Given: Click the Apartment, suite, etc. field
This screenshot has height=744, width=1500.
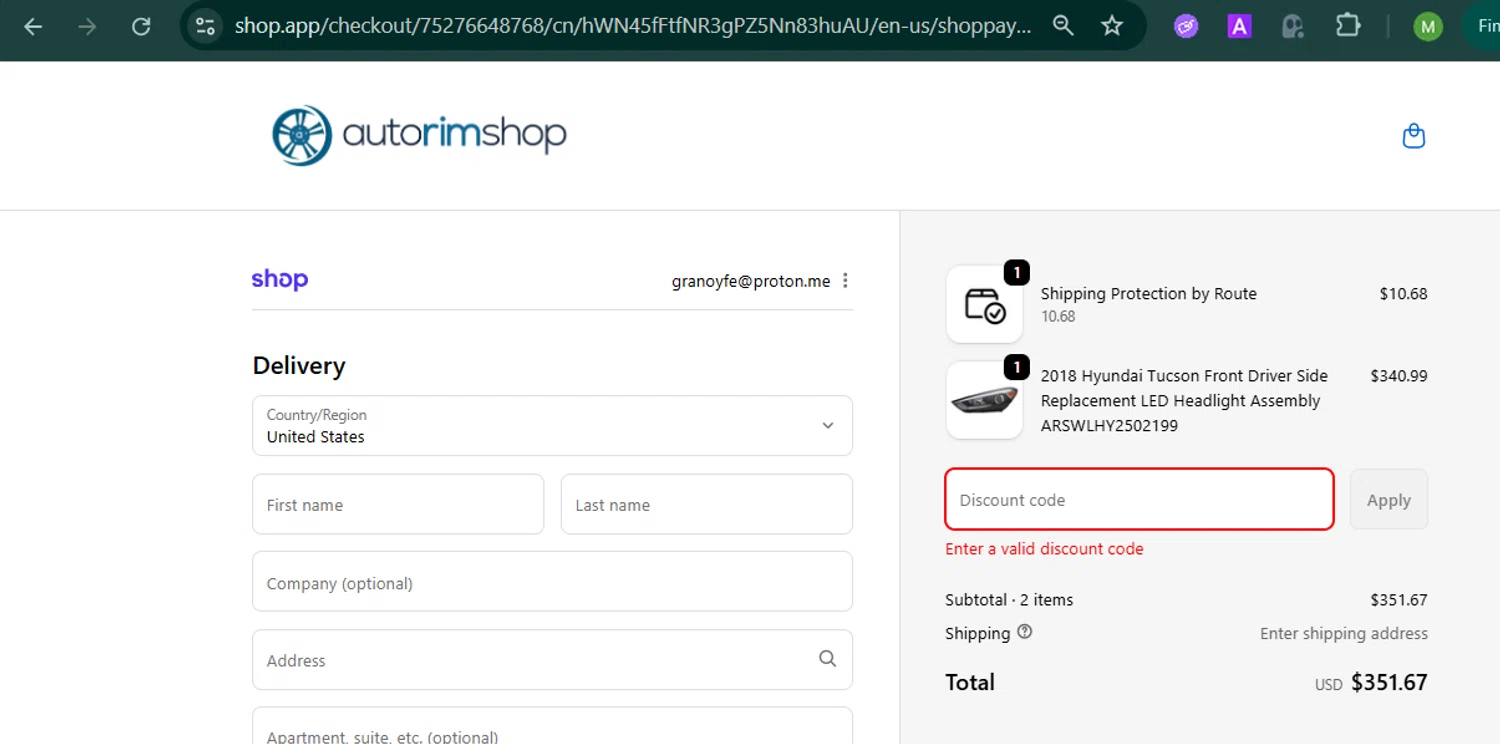Looking at the screenshot, I should pyautogui.click(x=552, y=726).
